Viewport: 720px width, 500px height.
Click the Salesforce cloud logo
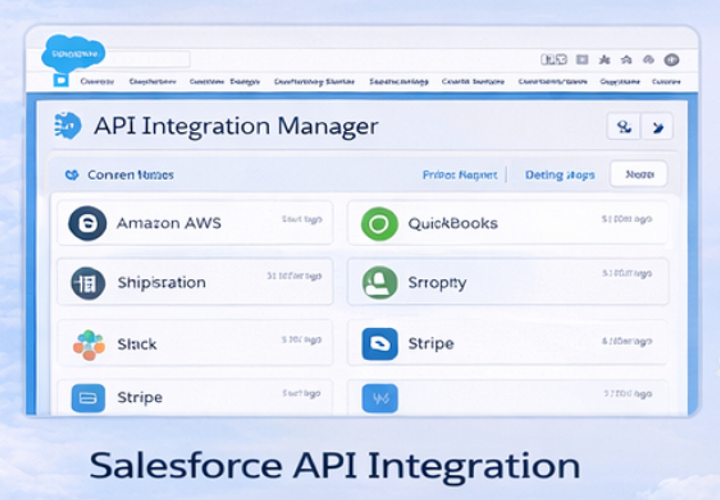tap(73, 53)
